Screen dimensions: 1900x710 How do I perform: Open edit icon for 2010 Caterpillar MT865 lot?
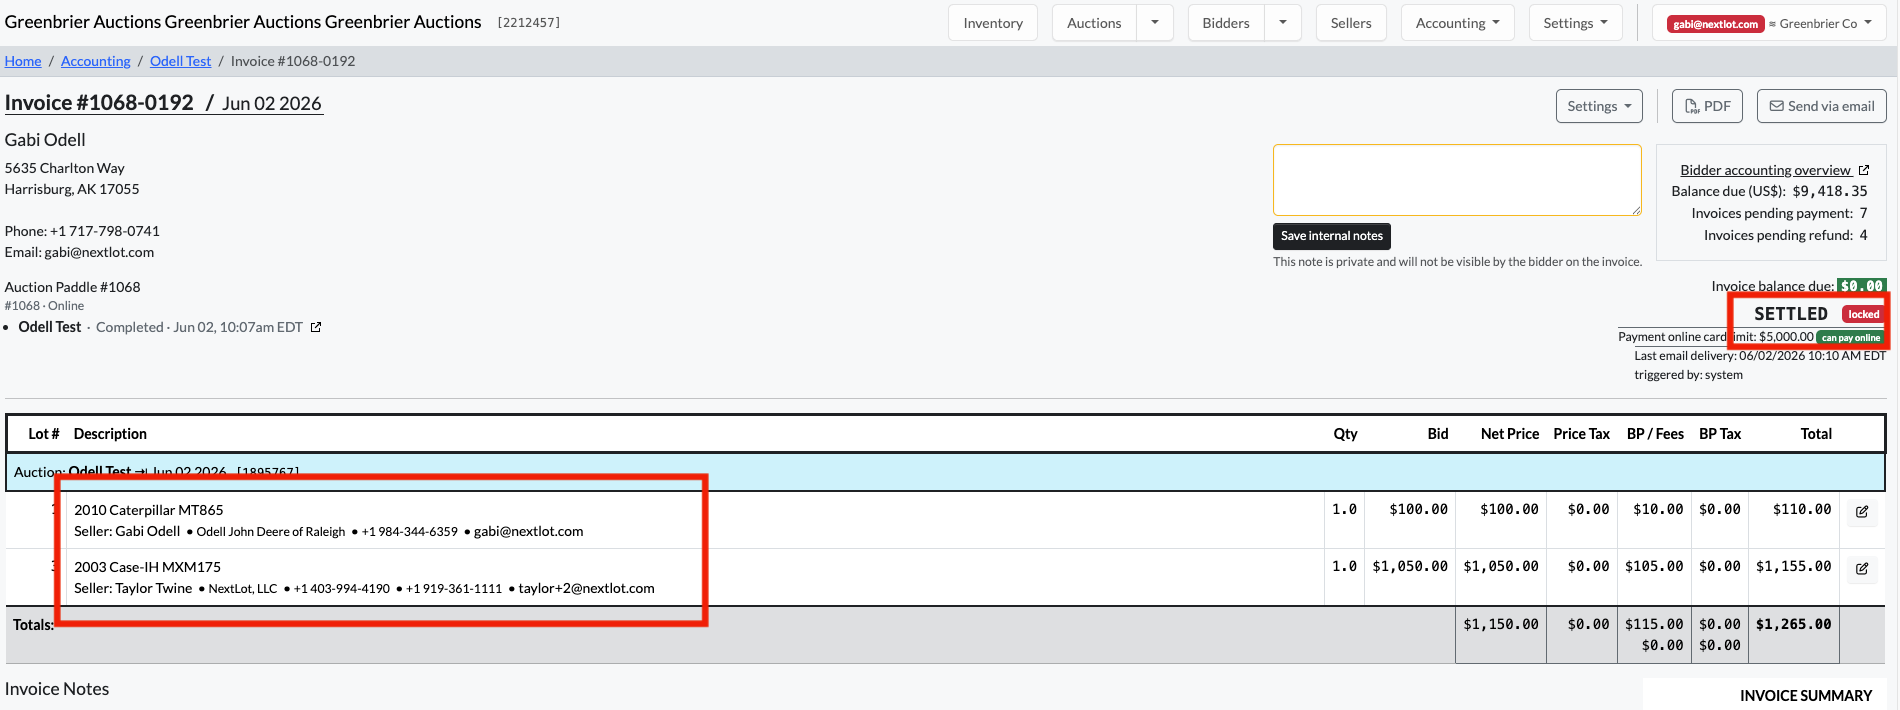1862,511
